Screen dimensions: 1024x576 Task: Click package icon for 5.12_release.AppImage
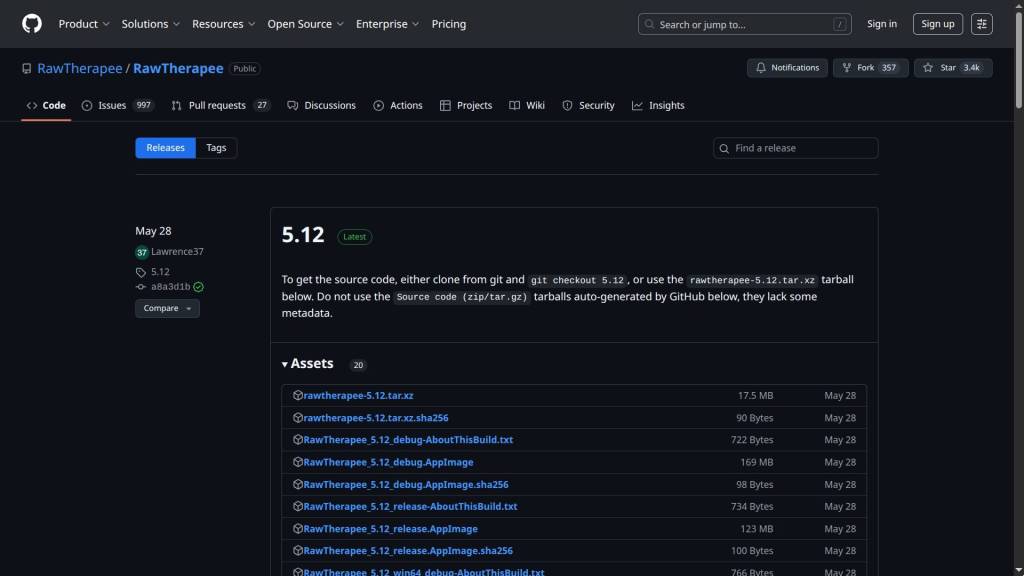[x=298, y=528]
